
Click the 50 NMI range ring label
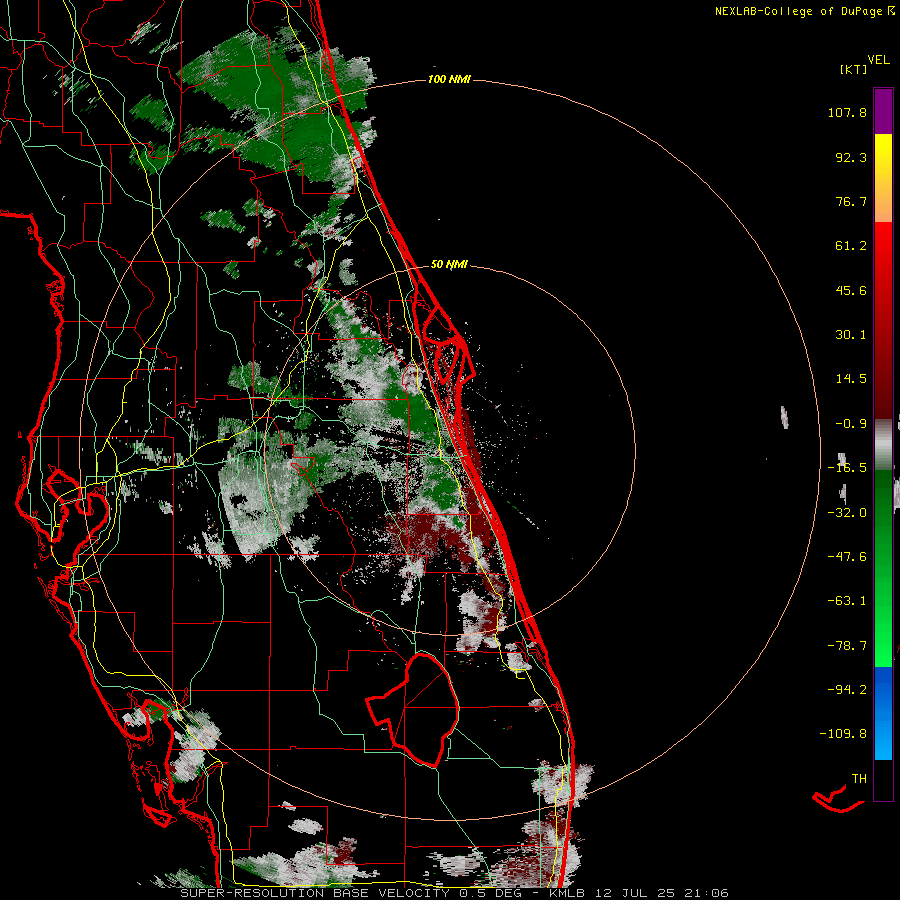(449, 265)
